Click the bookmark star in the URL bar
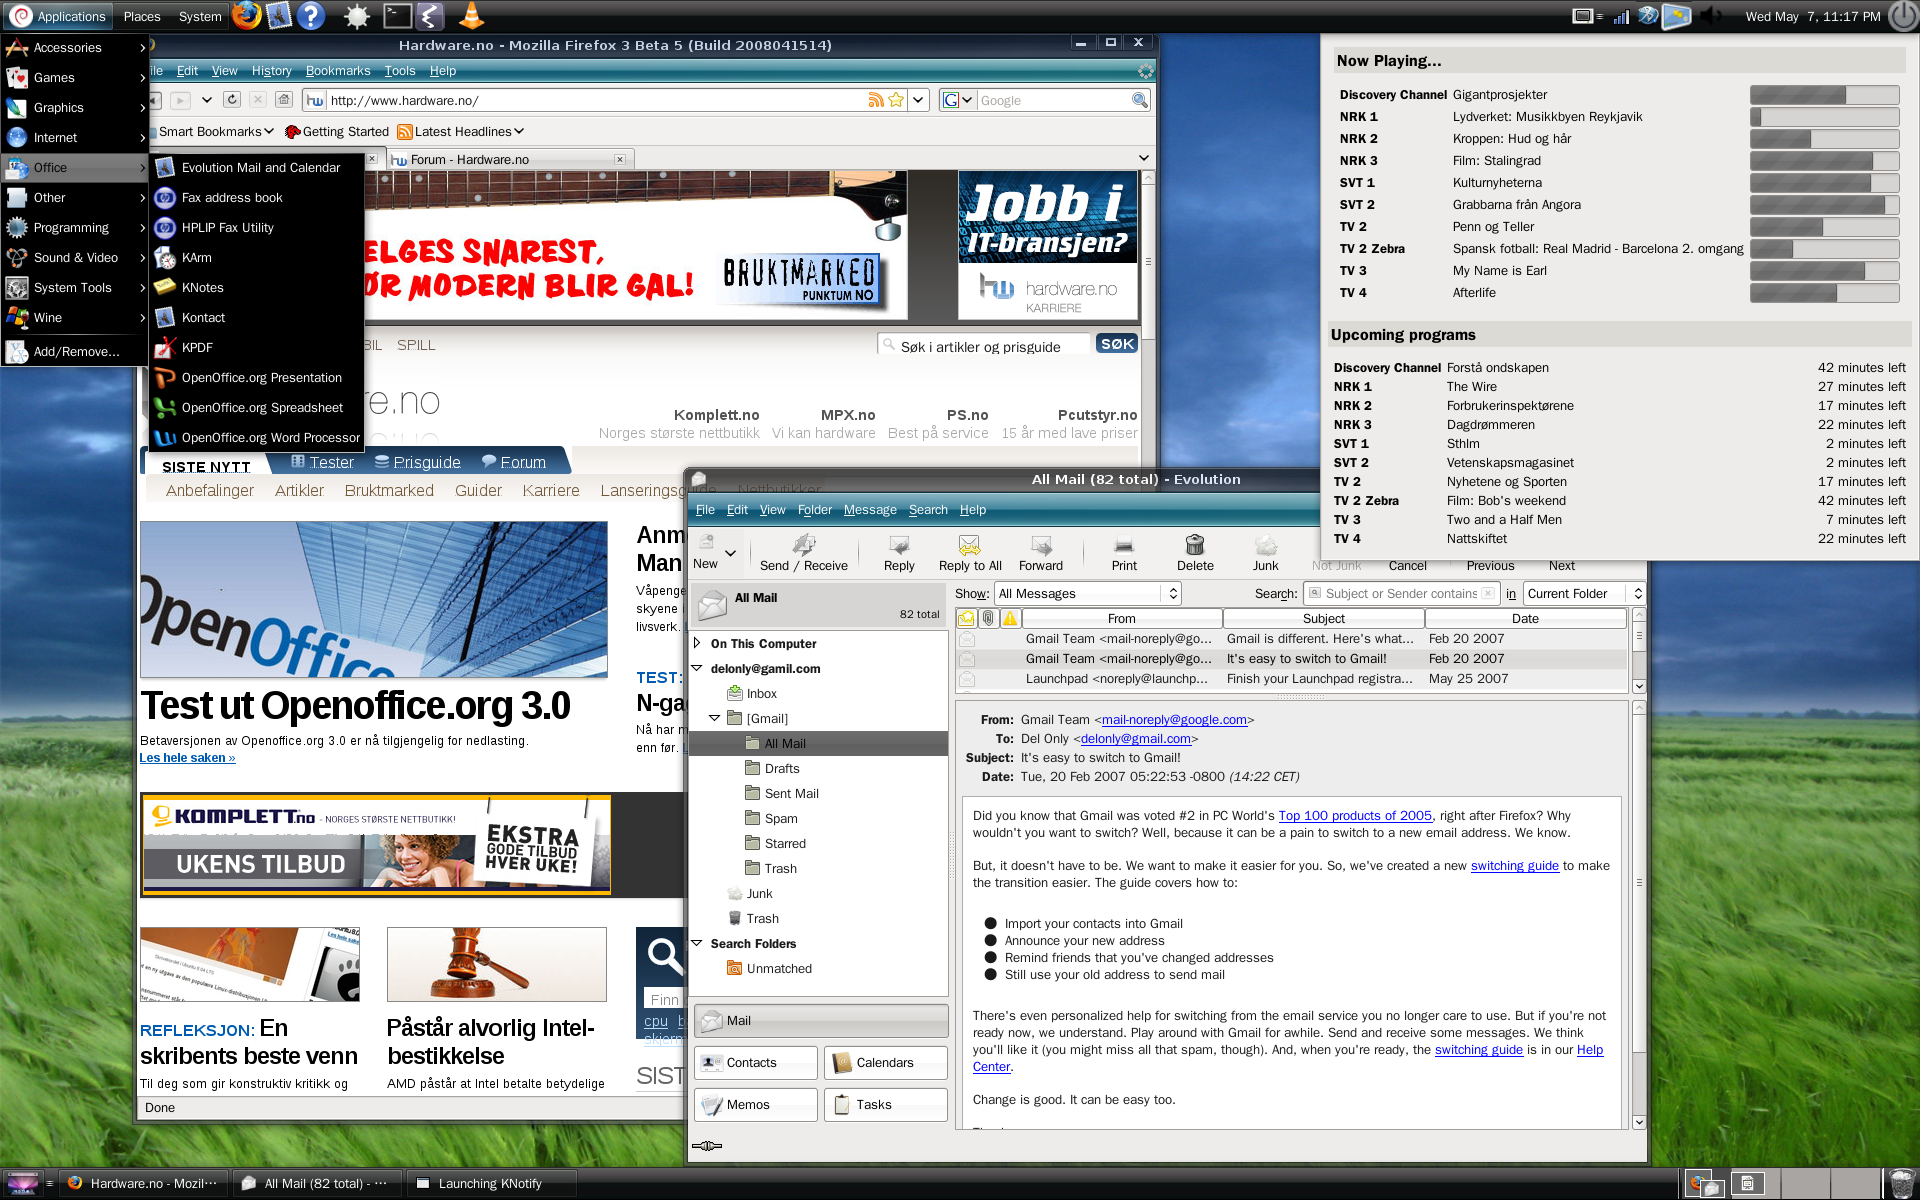1920x1200 pixels. click(x=896, y=100)
